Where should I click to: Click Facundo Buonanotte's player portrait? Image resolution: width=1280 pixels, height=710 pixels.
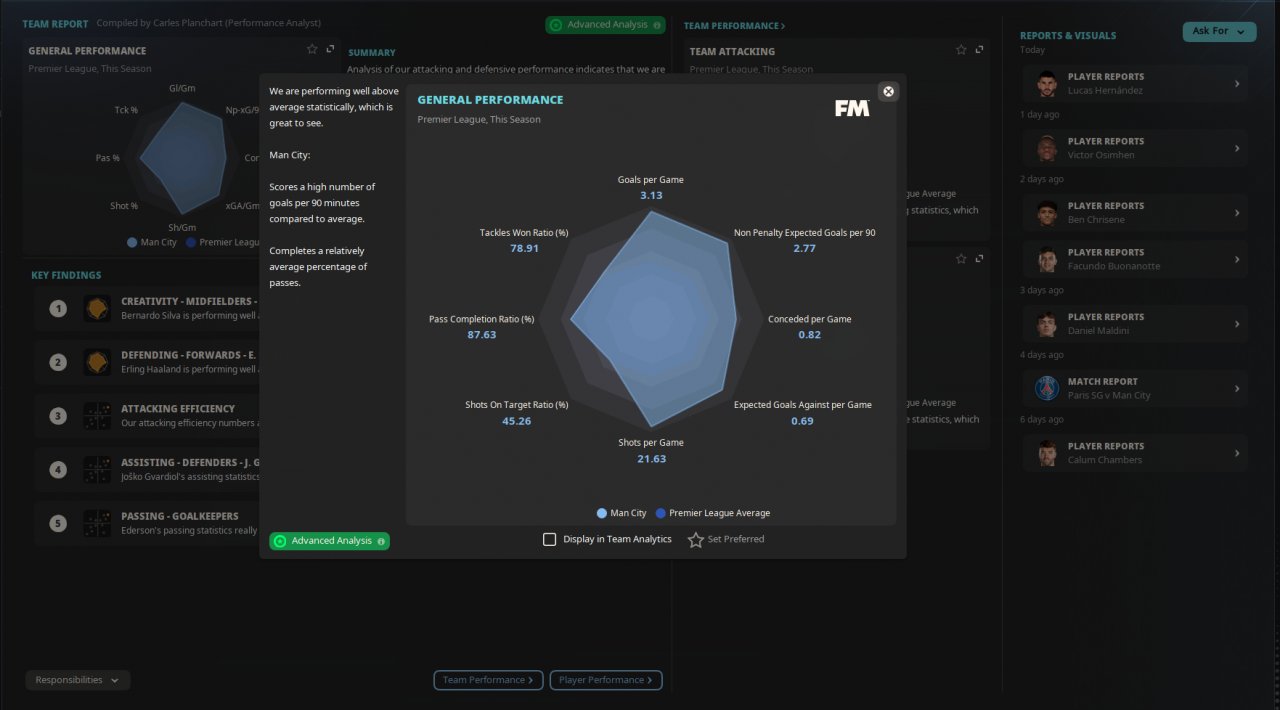click(1047, 259)
